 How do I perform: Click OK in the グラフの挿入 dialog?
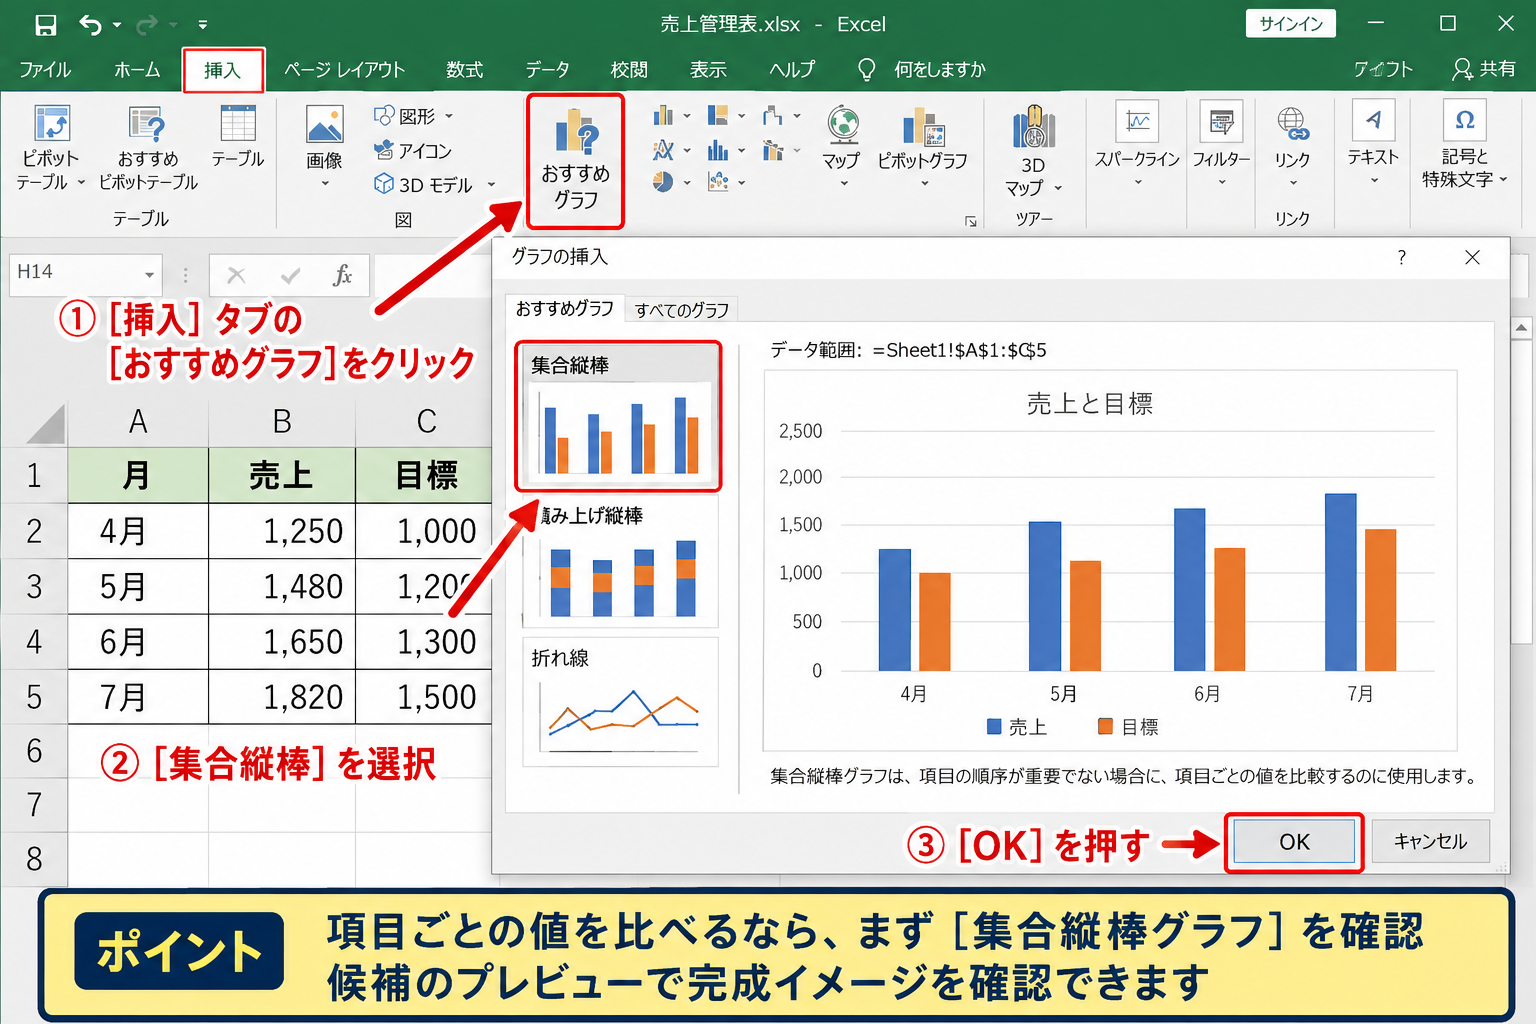pos(1294,842)
